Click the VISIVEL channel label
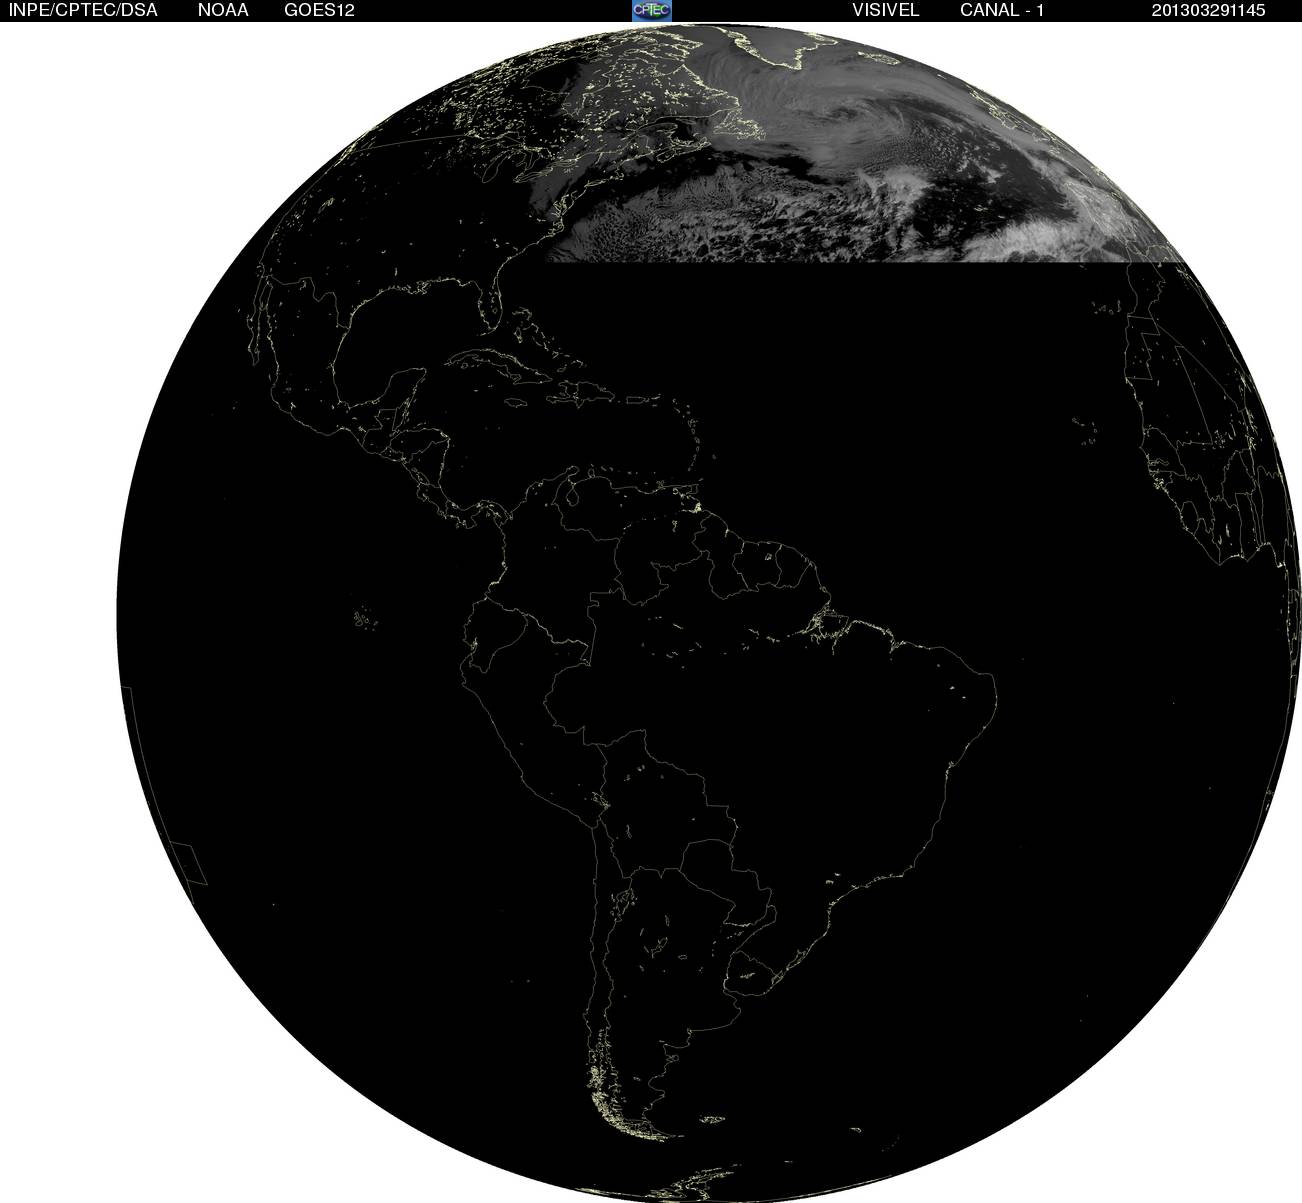The image size is (1302, 1203). pyautogui.click(x=885, y=10)
